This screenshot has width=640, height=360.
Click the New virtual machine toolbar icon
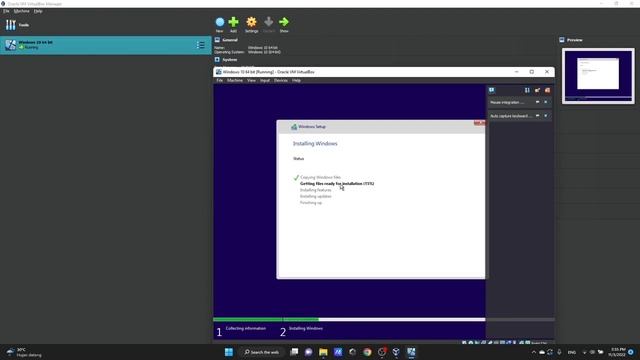point(220,22)
